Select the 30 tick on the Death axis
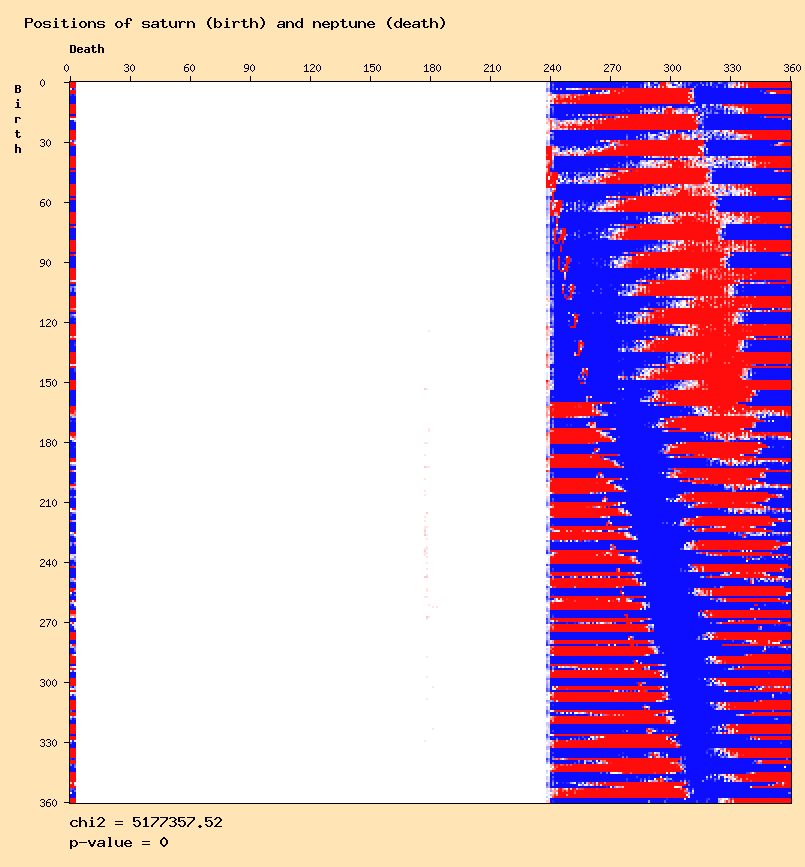 [129, 68]
